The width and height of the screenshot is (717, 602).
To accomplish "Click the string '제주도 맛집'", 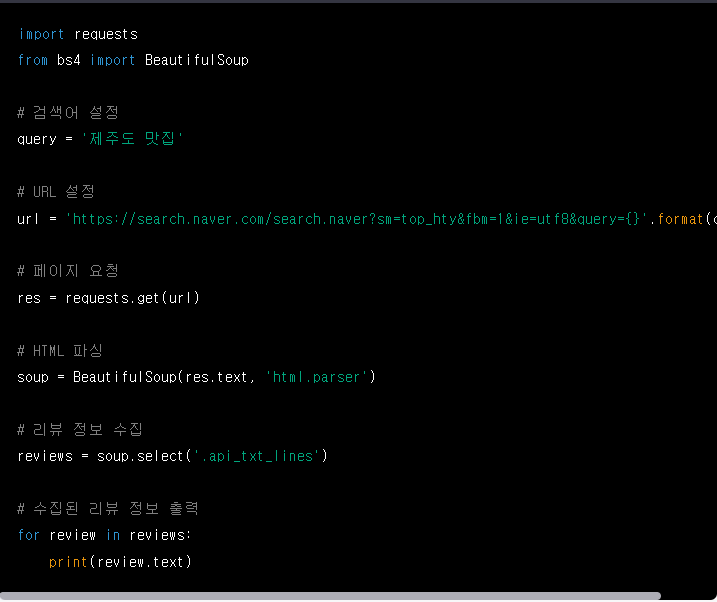I will 132,139.
